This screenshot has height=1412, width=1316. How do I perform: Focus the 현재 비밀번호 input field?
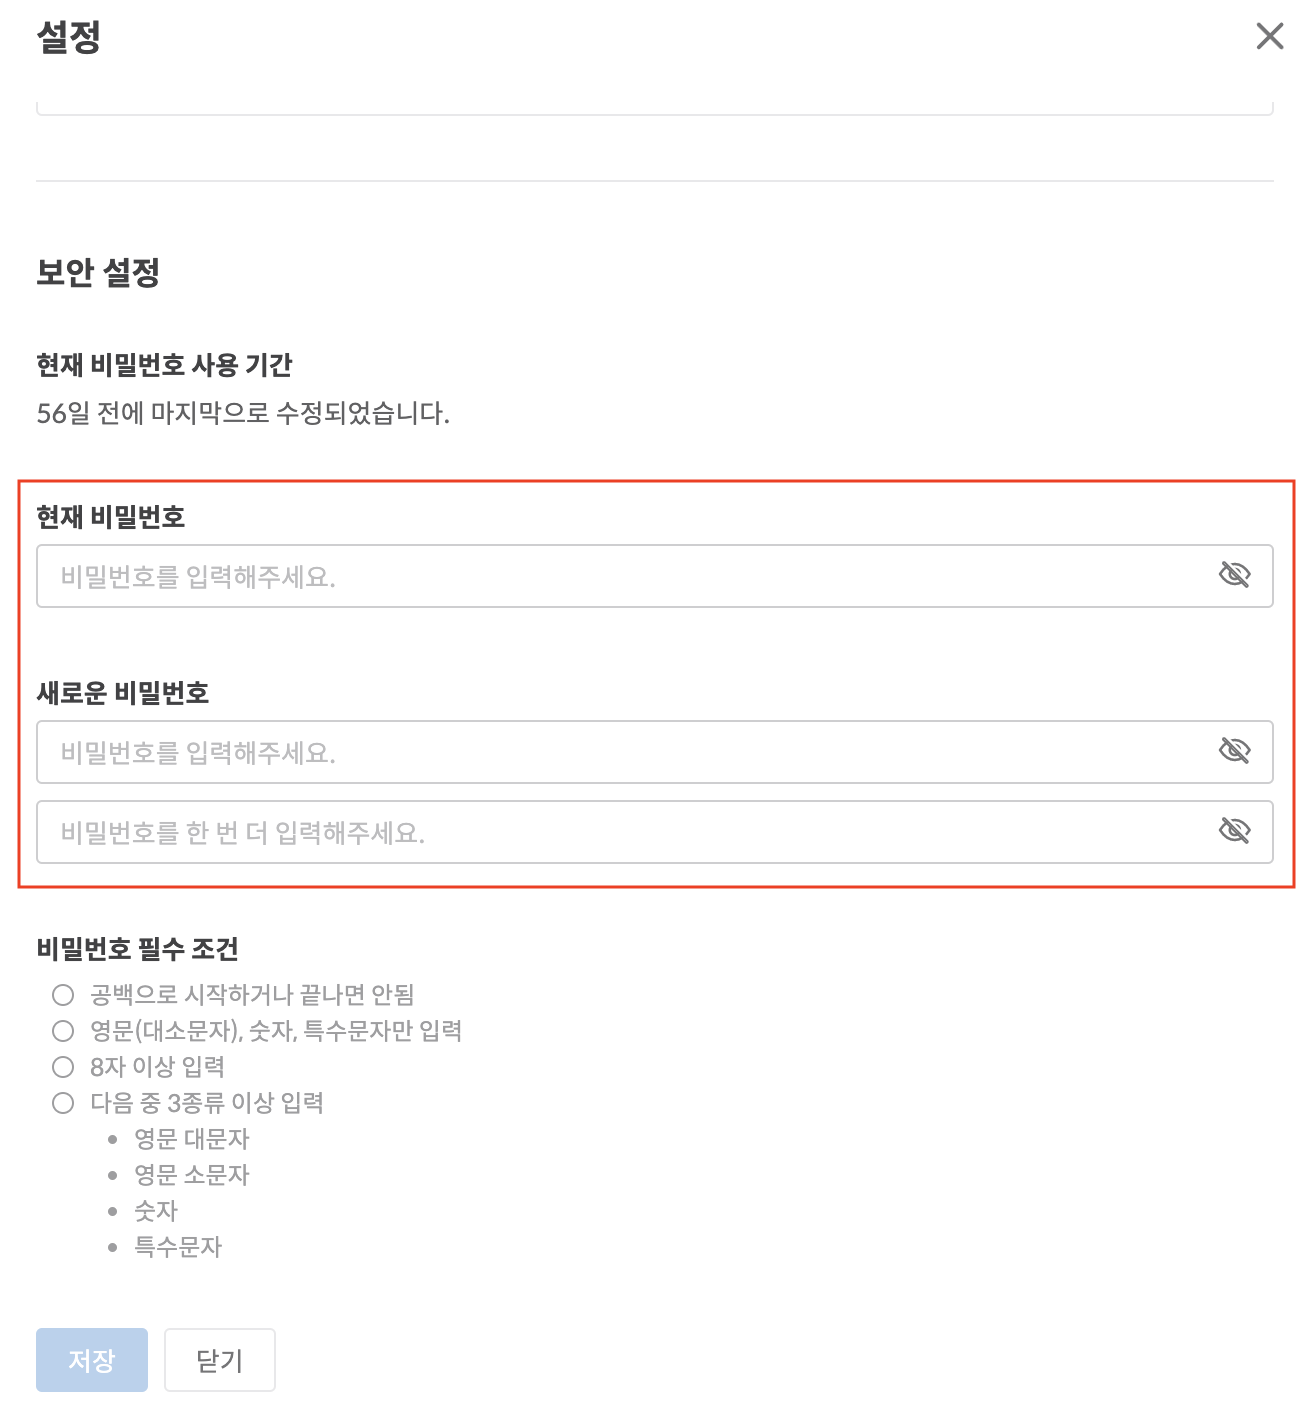pyautogui.click(x=654, y=576)
